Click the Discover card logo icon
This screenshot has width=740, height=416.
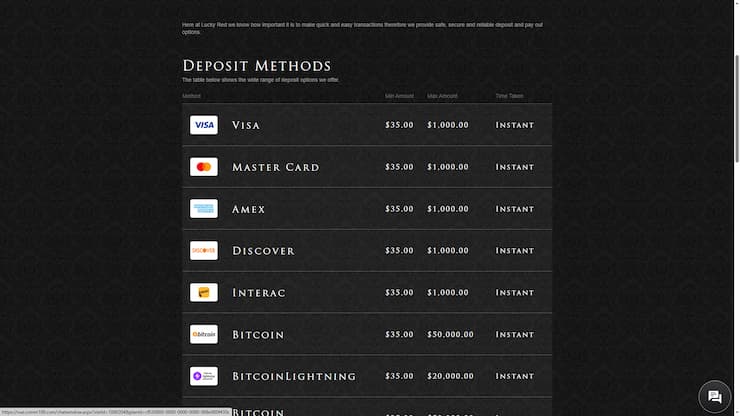pos(204,251)
